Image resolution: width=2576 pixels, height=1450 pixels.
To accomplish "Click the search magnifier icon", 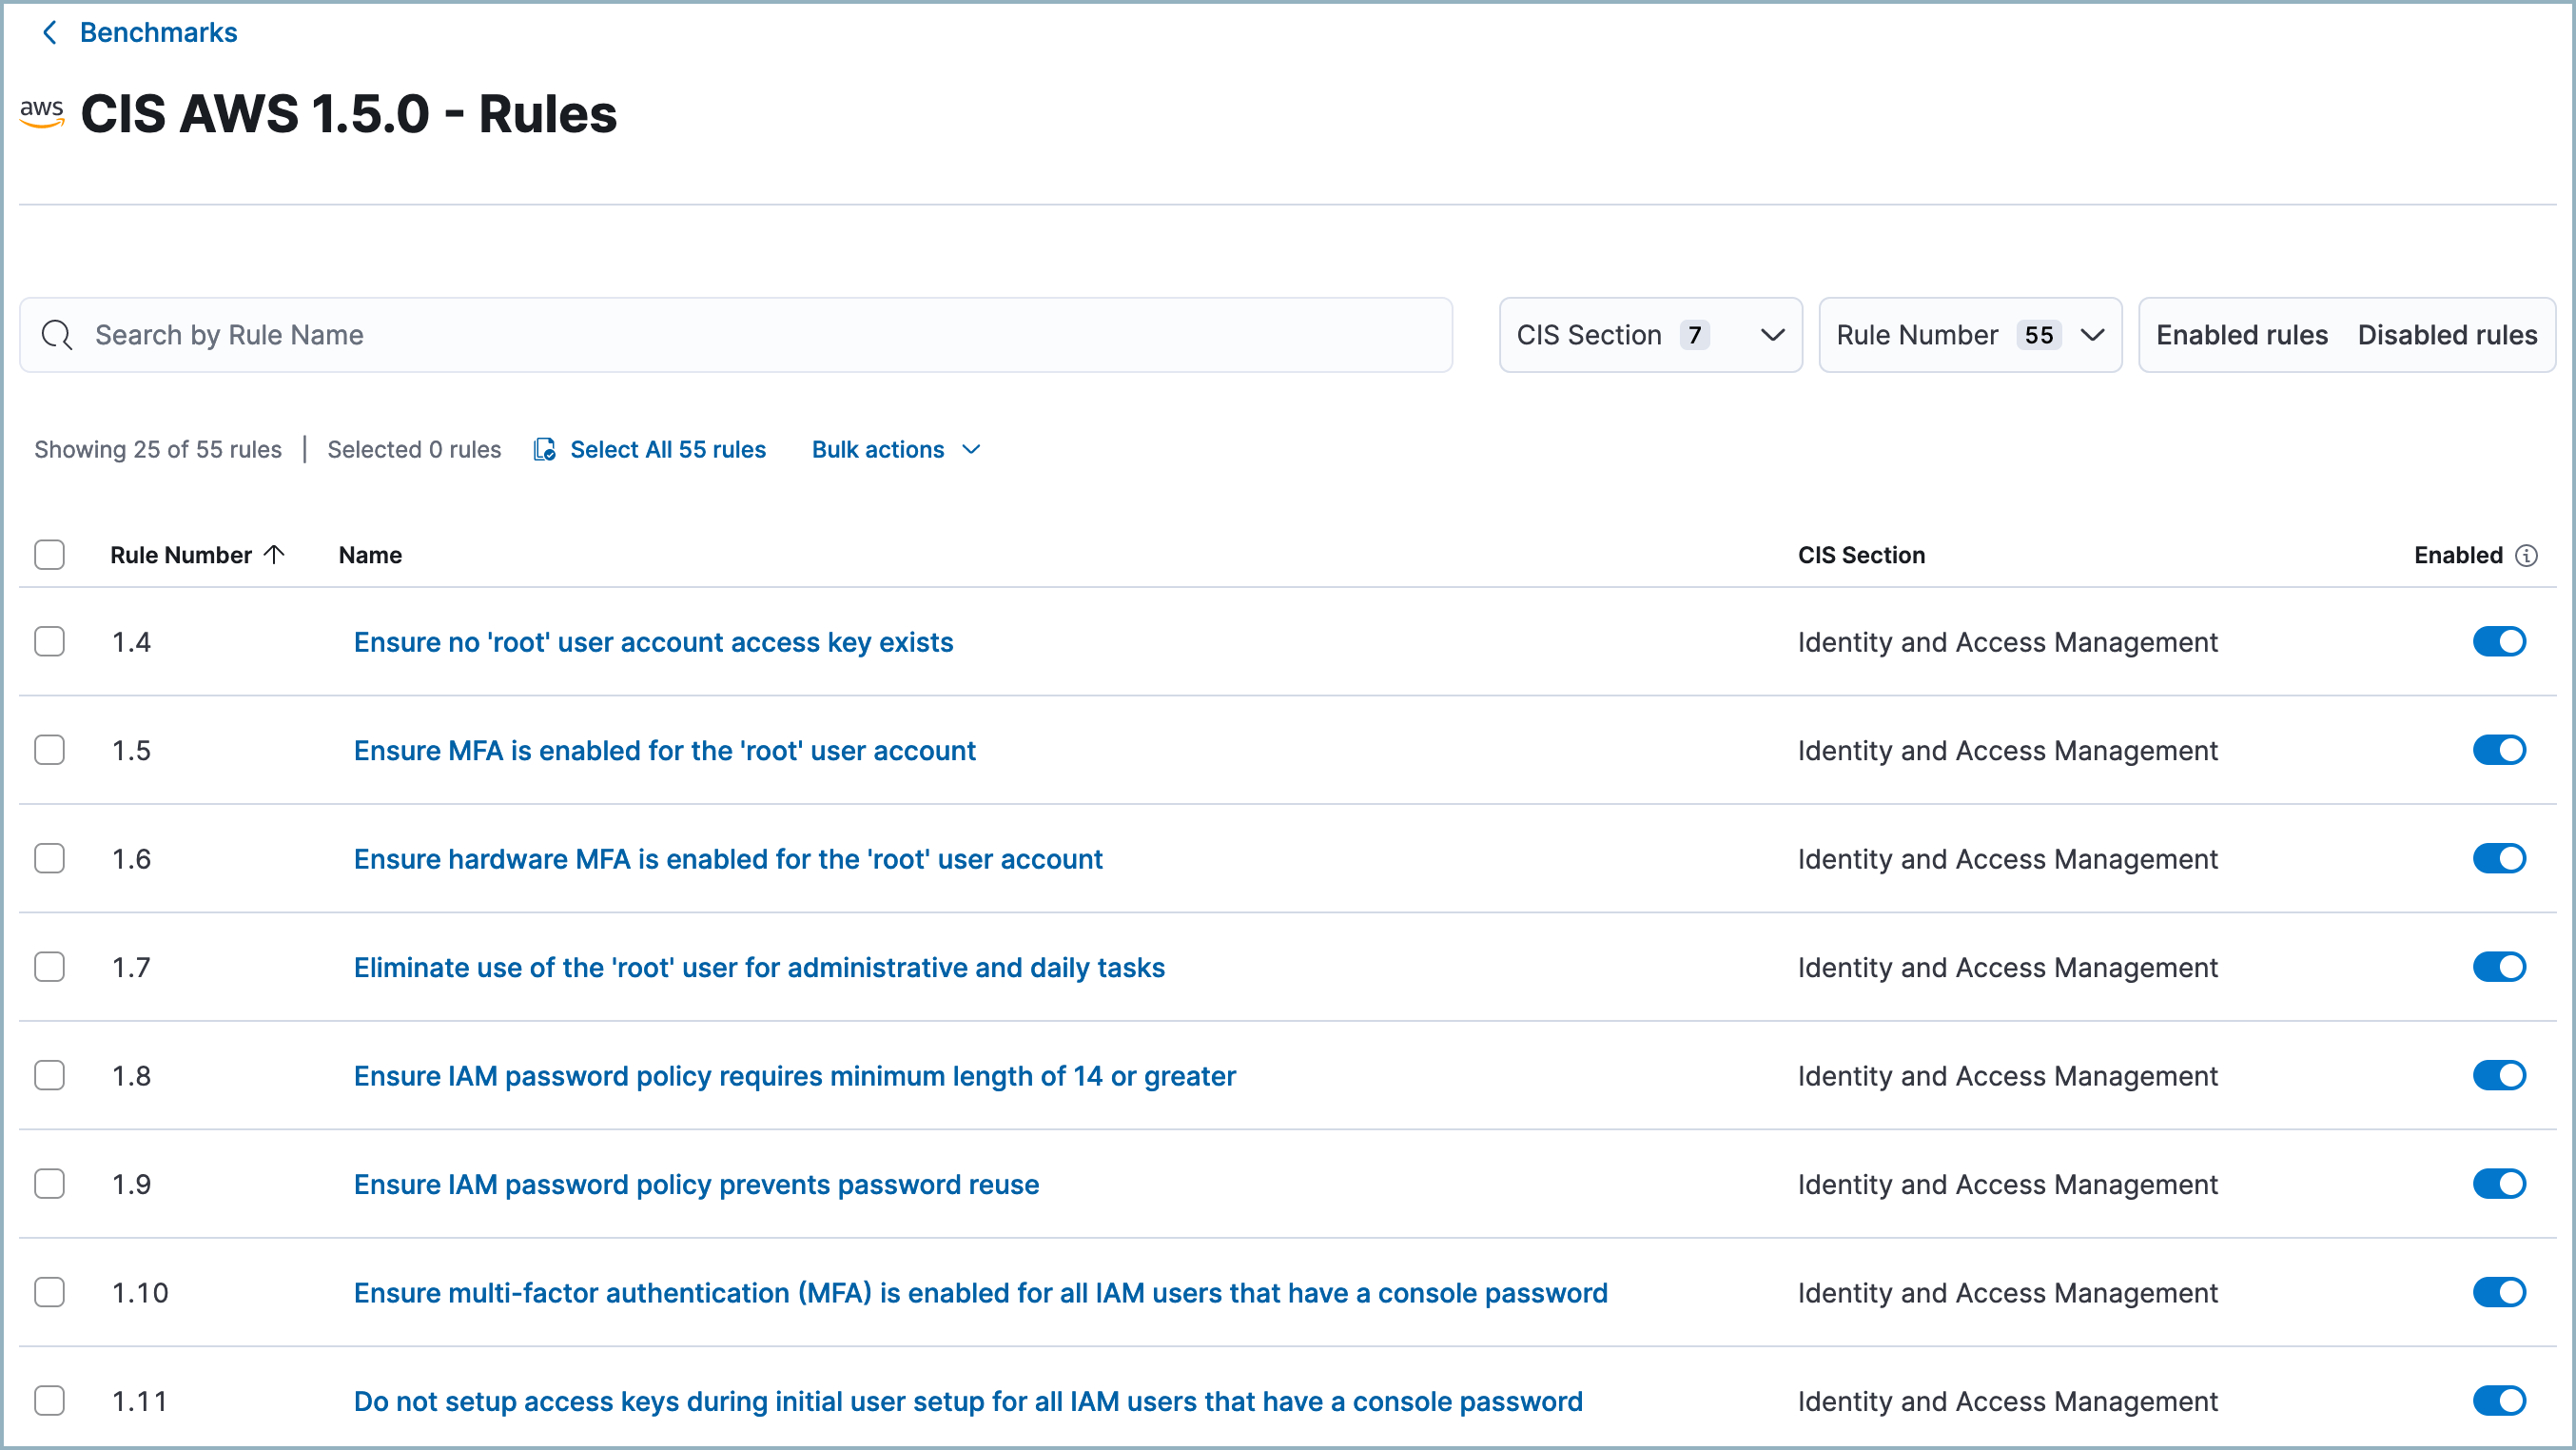I will [58, 335].
